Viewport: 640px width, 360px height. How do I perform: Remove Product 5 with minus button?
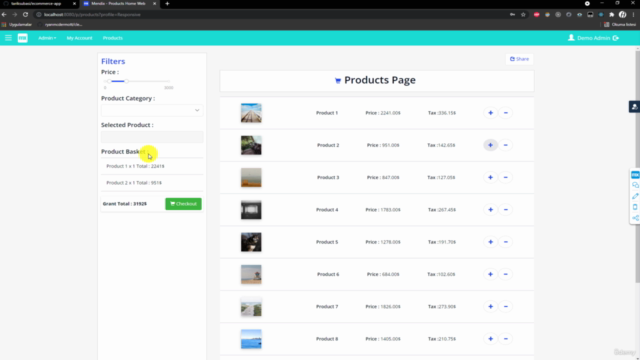tap(505, 242)
